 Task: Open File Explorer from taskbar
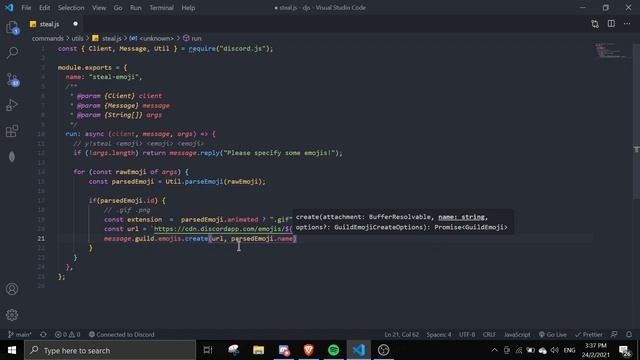[258, 350]
